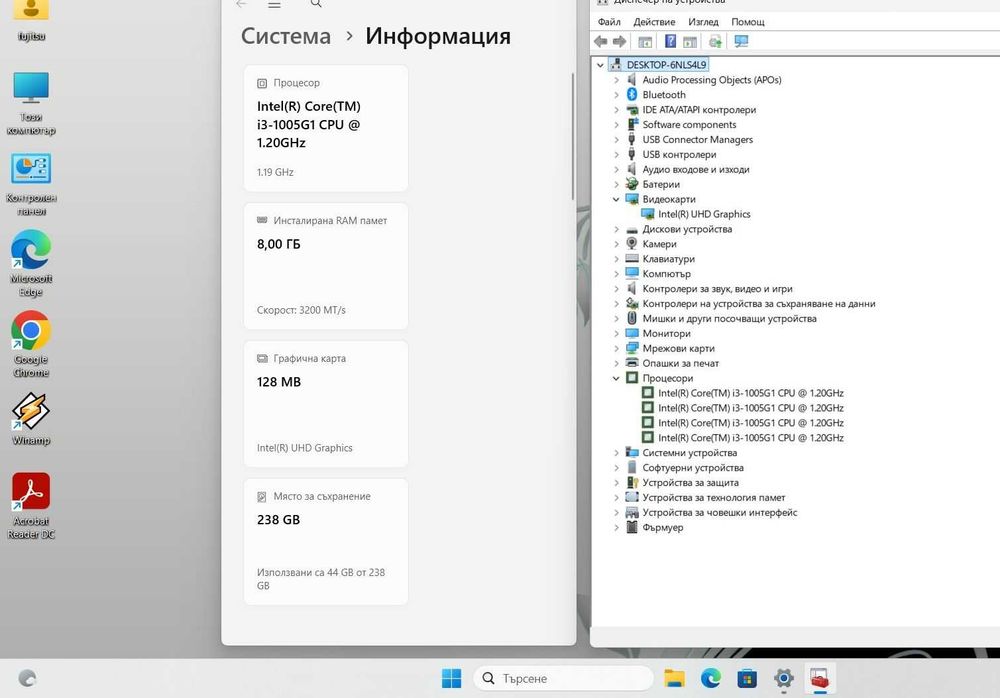Click the Back arrow in Device Manager toolbar
This screenshot has width=1000, height=698.
click(600, 41)
